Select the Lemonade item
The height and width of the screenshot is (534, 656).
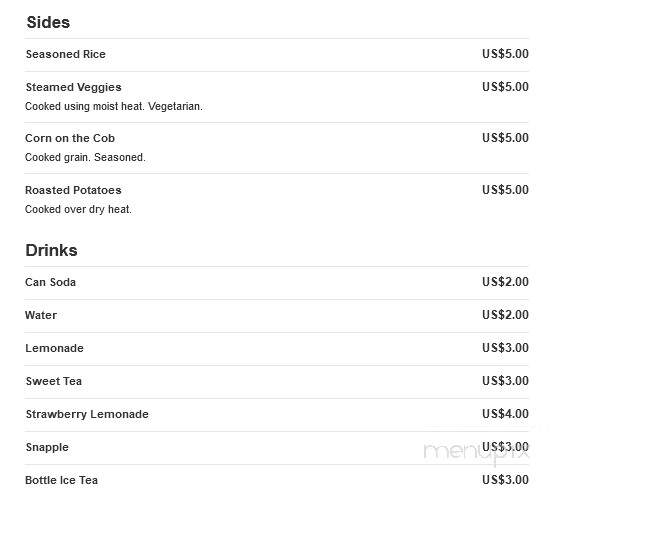click(x=54, y=348)
